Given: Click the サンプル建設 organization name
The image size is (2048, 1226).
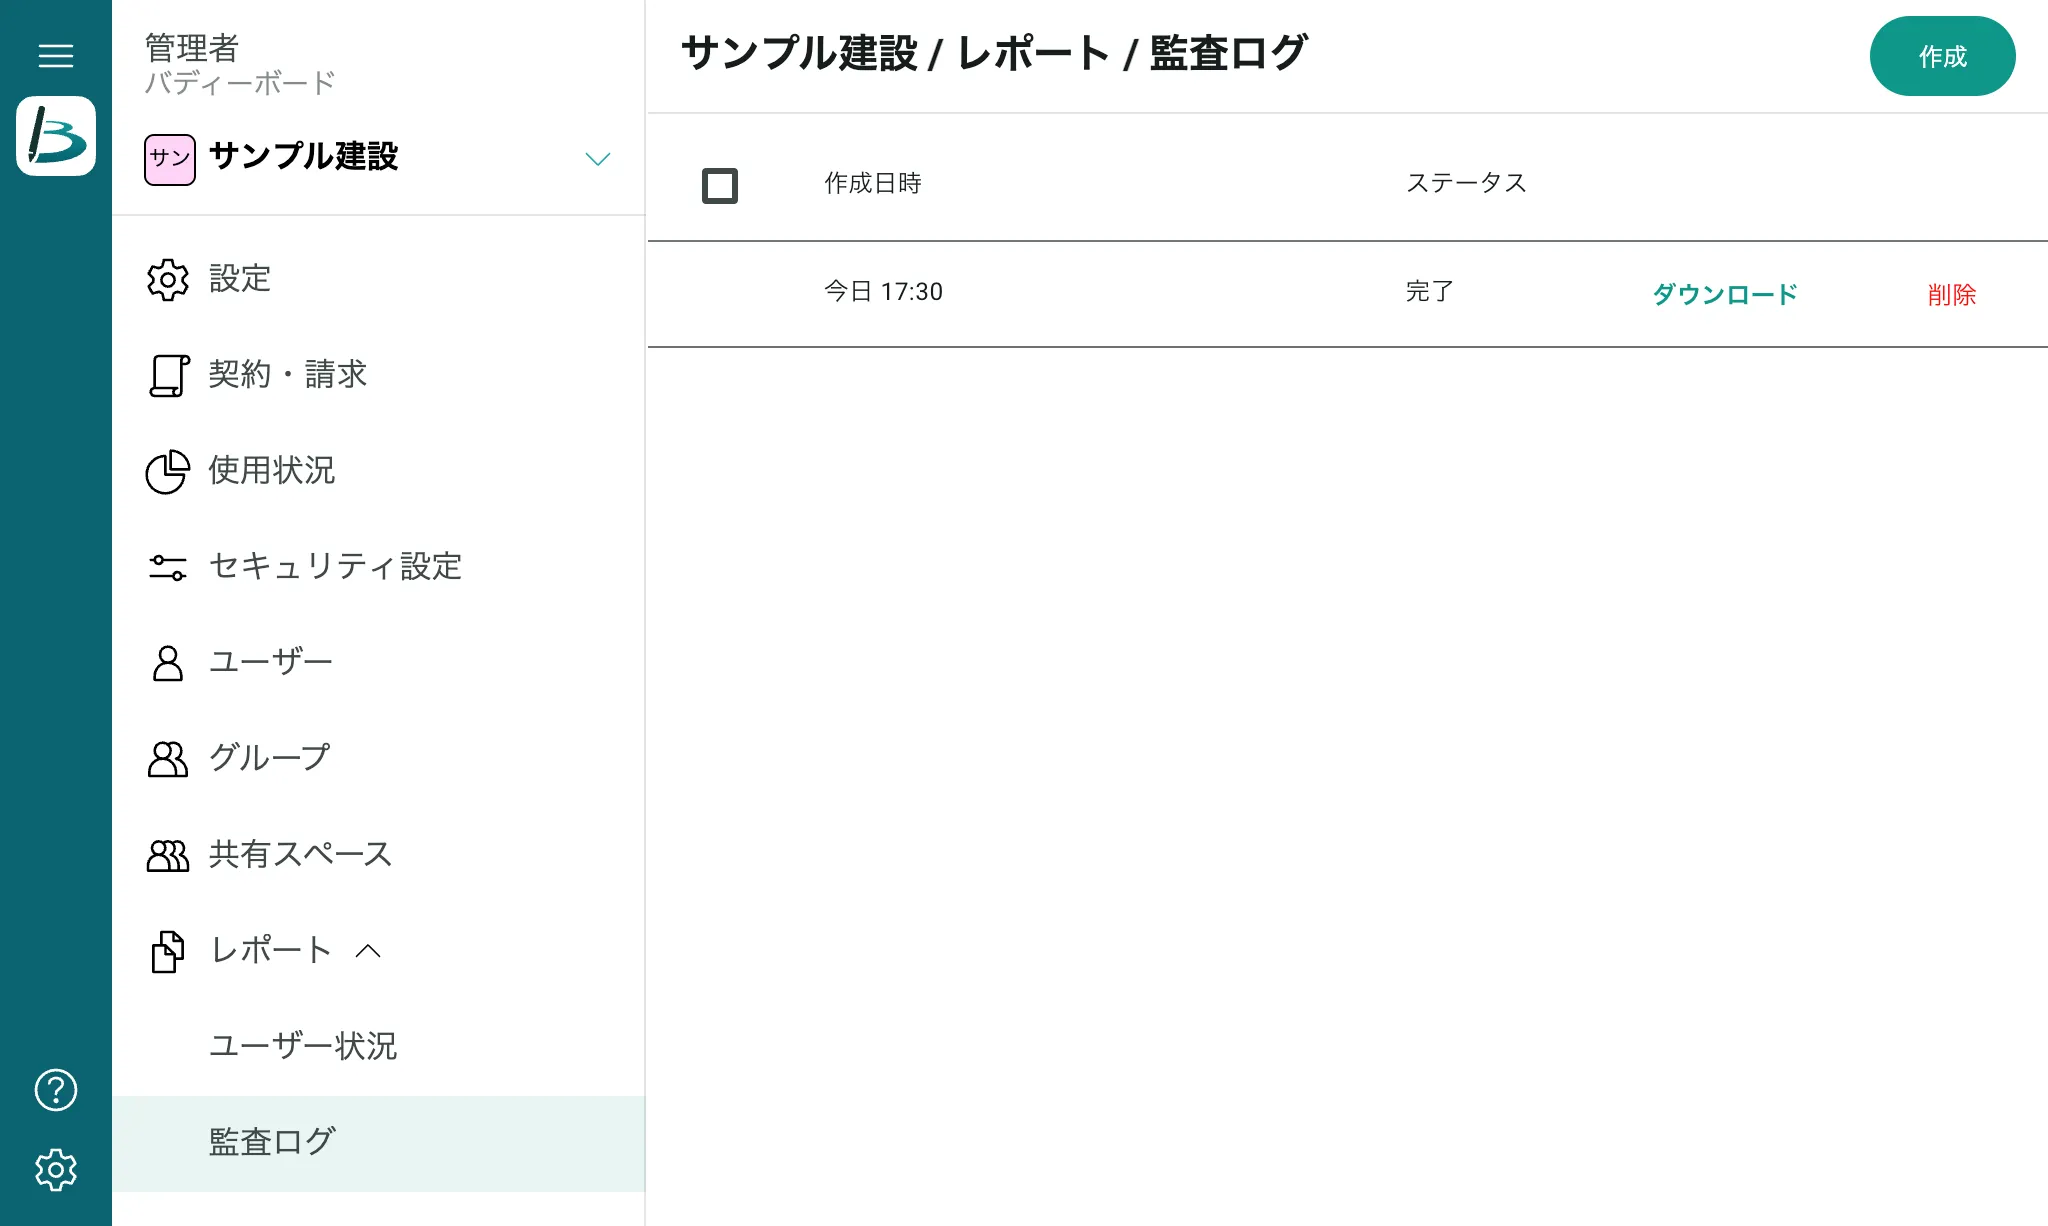Looking at the screenshot, I should click(x=304, y=157).
